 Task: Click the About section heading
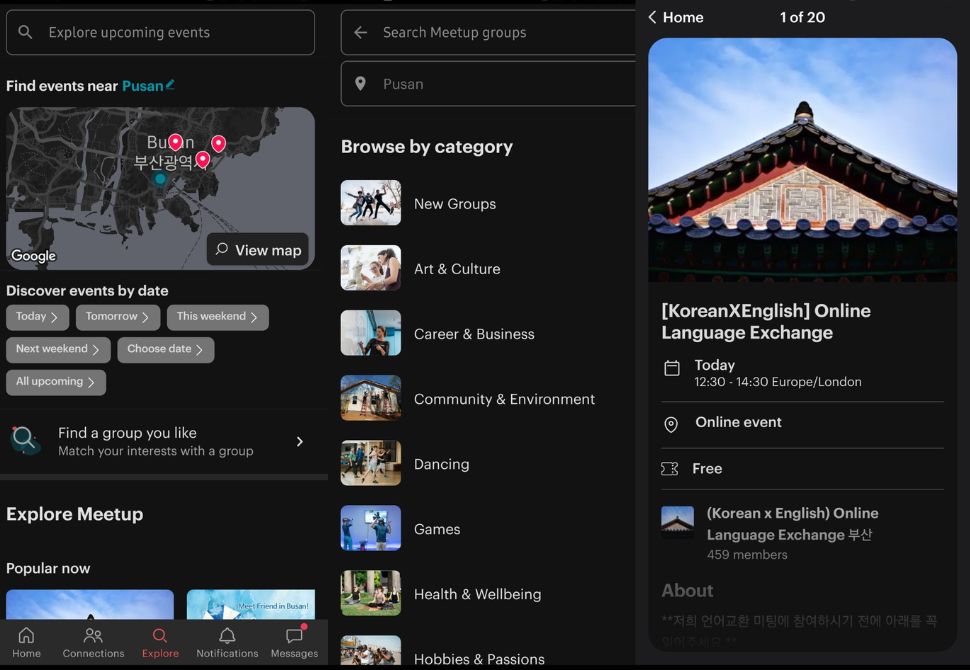click(x=687, y=591)
